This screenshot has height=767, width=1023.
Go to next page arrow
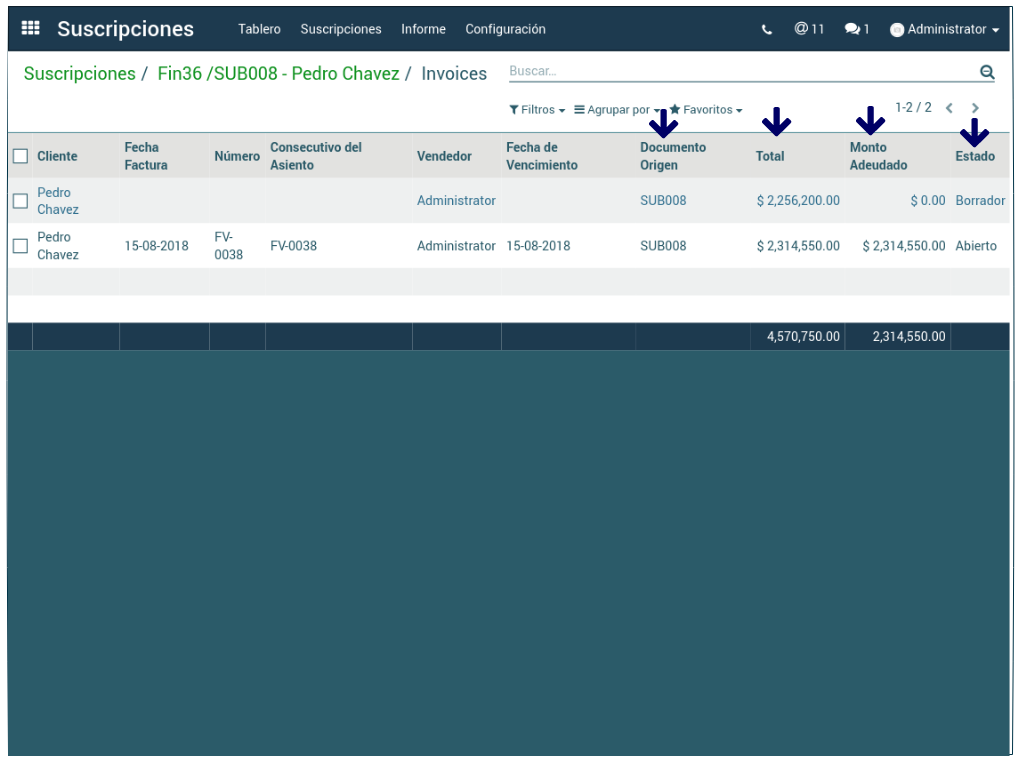tap(975, 108)
